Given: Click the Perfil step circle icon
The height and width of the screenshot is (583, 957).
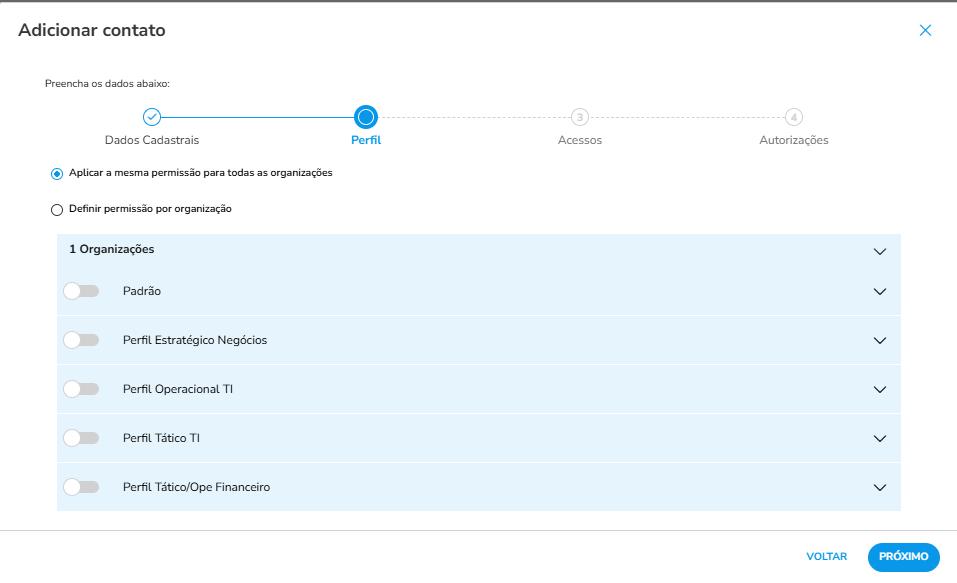Looking at the screenshot, I should (x=366, y=117).
